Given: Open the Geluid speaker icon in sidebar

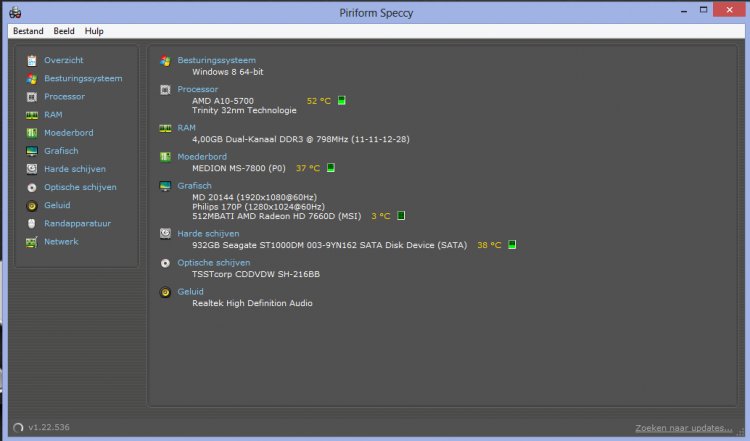Looking at the screenshot, I should point(32,206).
